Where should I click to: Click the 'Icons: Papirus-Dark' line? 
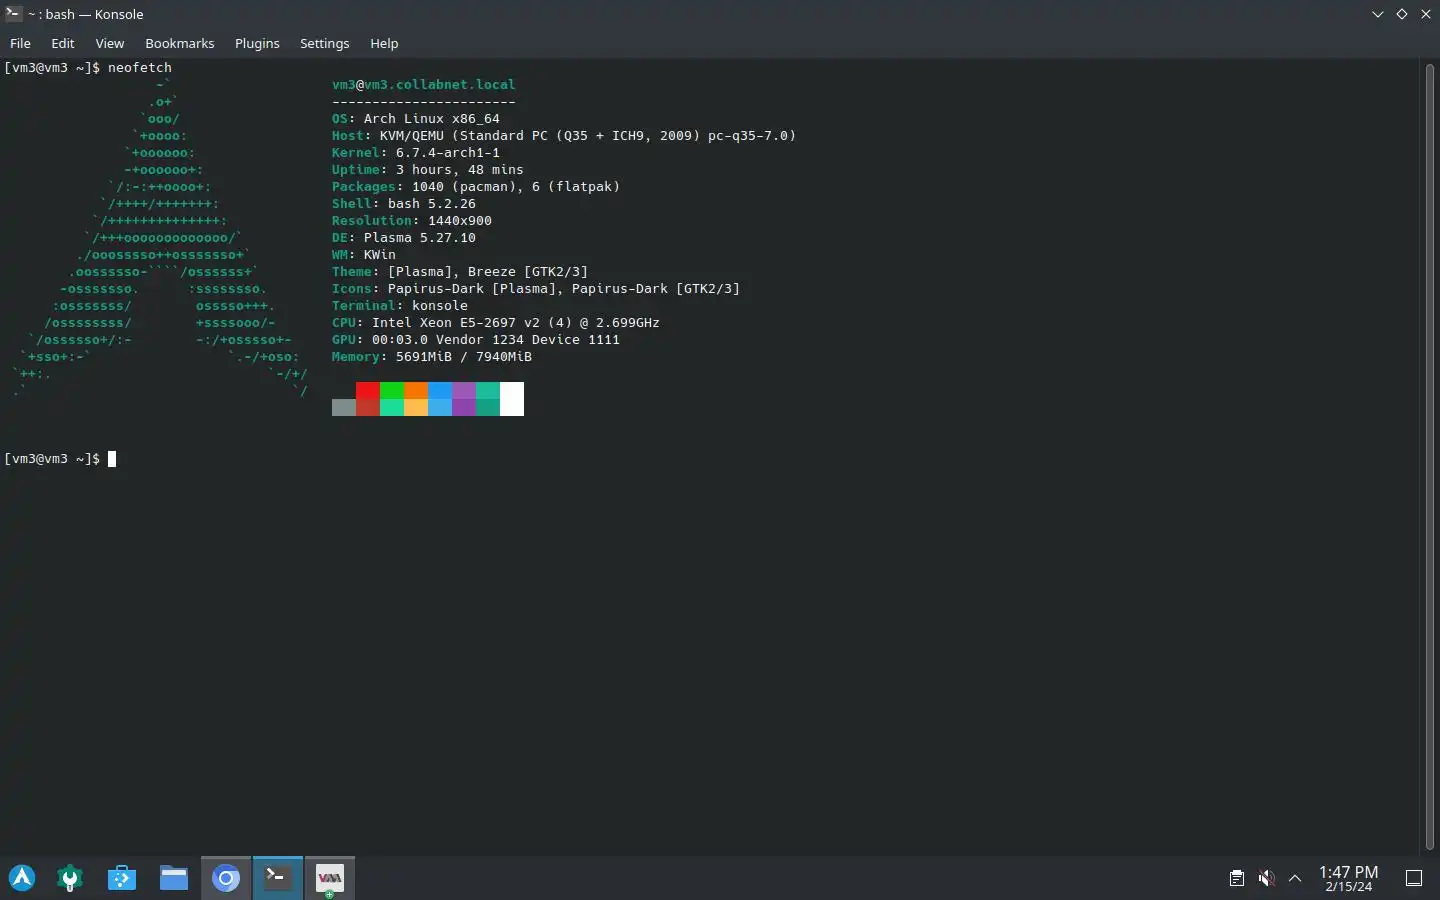(536, 288)
